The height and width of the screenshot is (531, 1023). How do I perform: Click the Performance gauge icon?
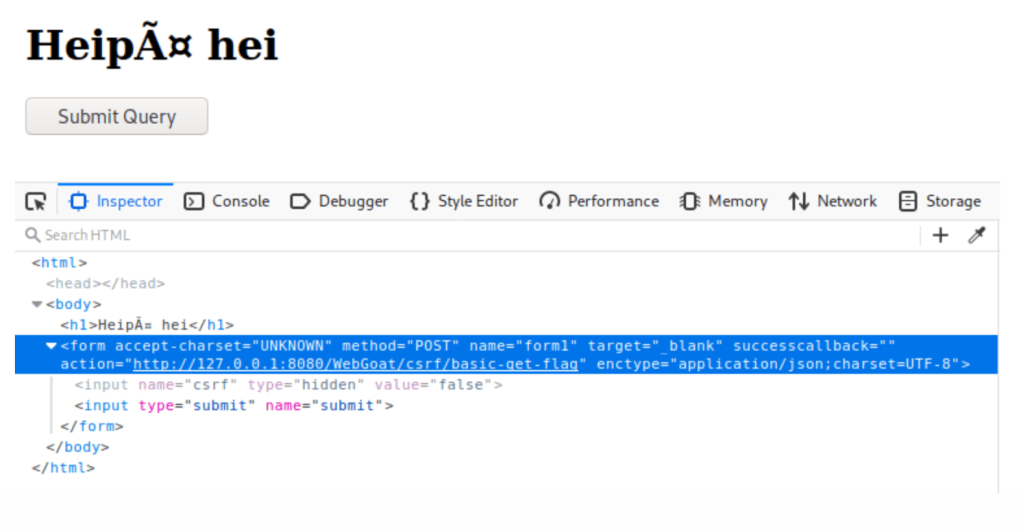tap(549, 202)
